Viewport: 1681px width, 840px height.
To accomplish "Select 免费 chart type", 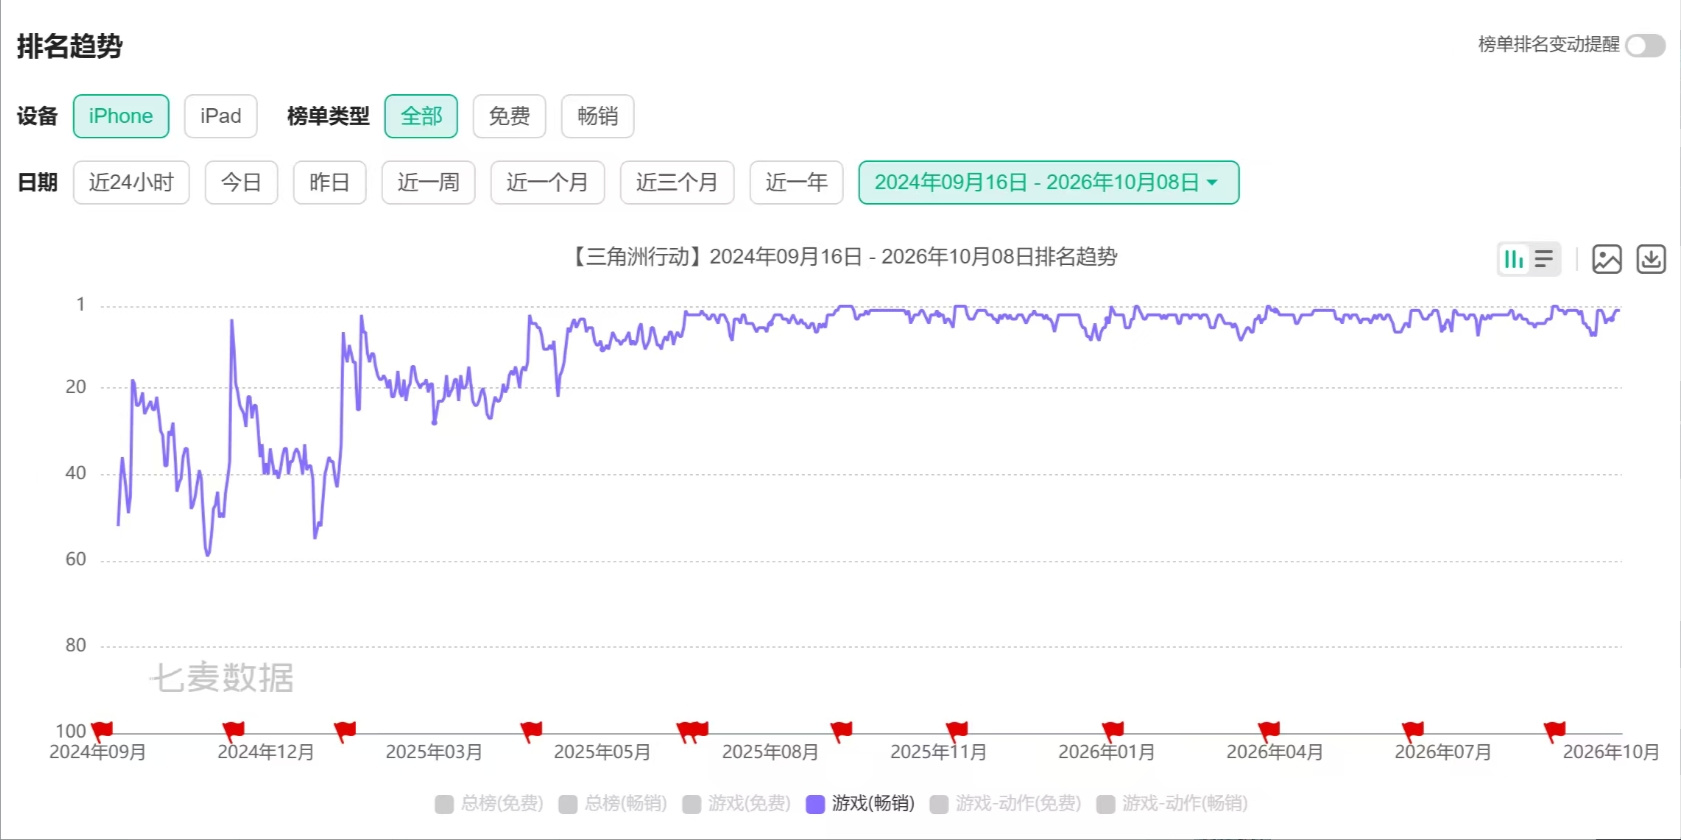I will pyautogui.click(x=509, y=116).
